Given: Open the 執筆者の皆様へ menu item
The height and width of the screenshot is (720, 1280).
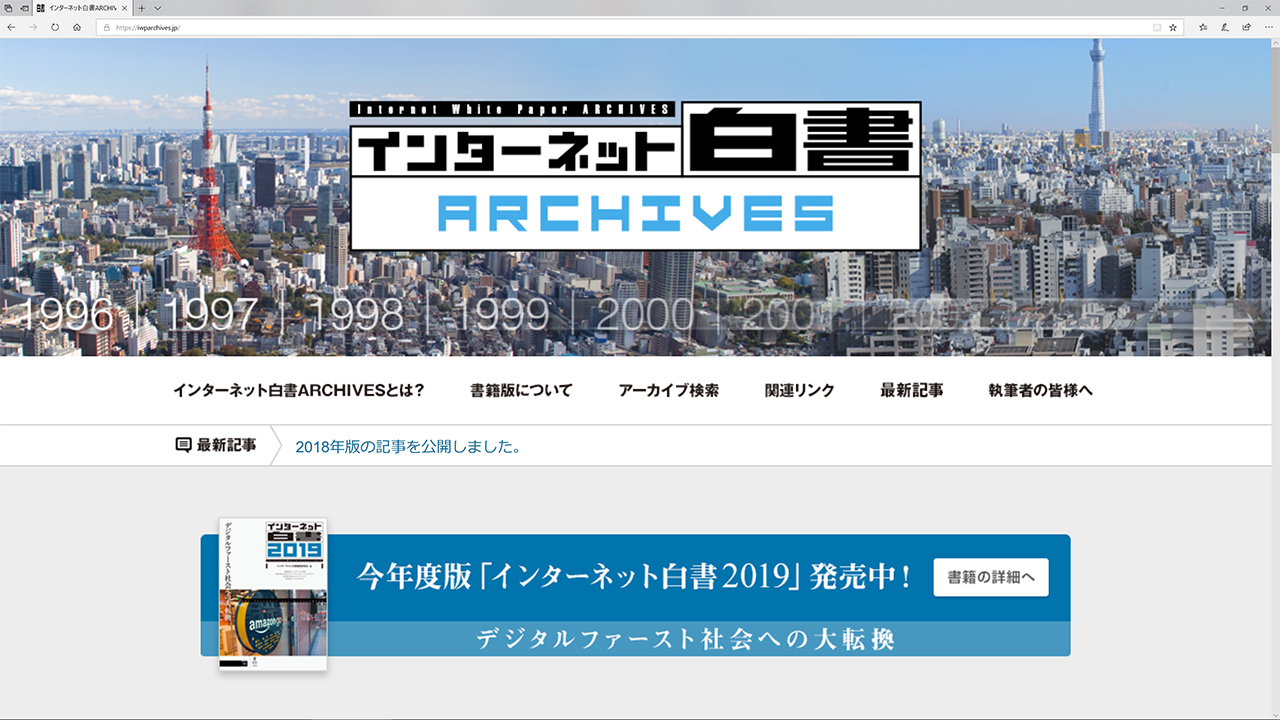Looking at the screenshot, I should coord(1040,390).
